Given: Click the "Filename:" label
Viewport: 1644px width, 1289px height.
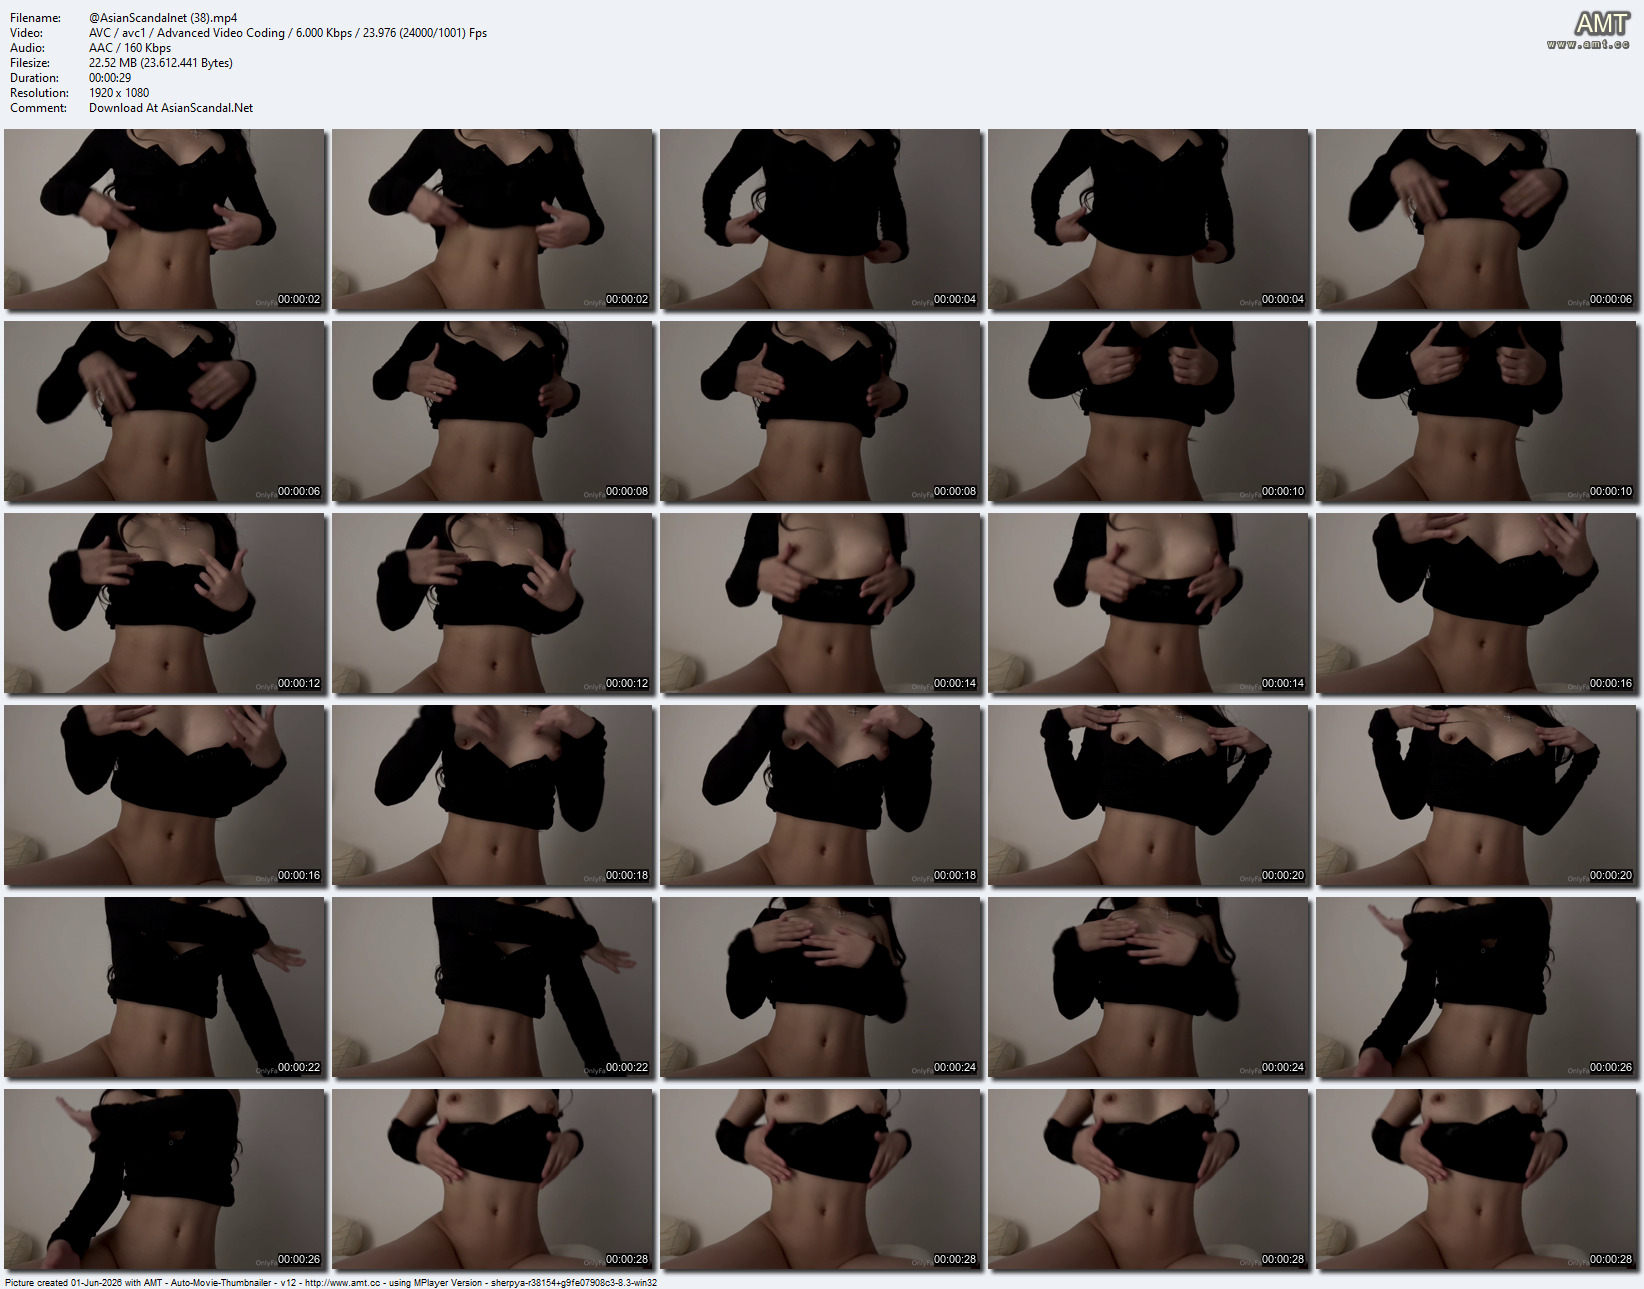Looking at the screenshot, I should point(36,18).
